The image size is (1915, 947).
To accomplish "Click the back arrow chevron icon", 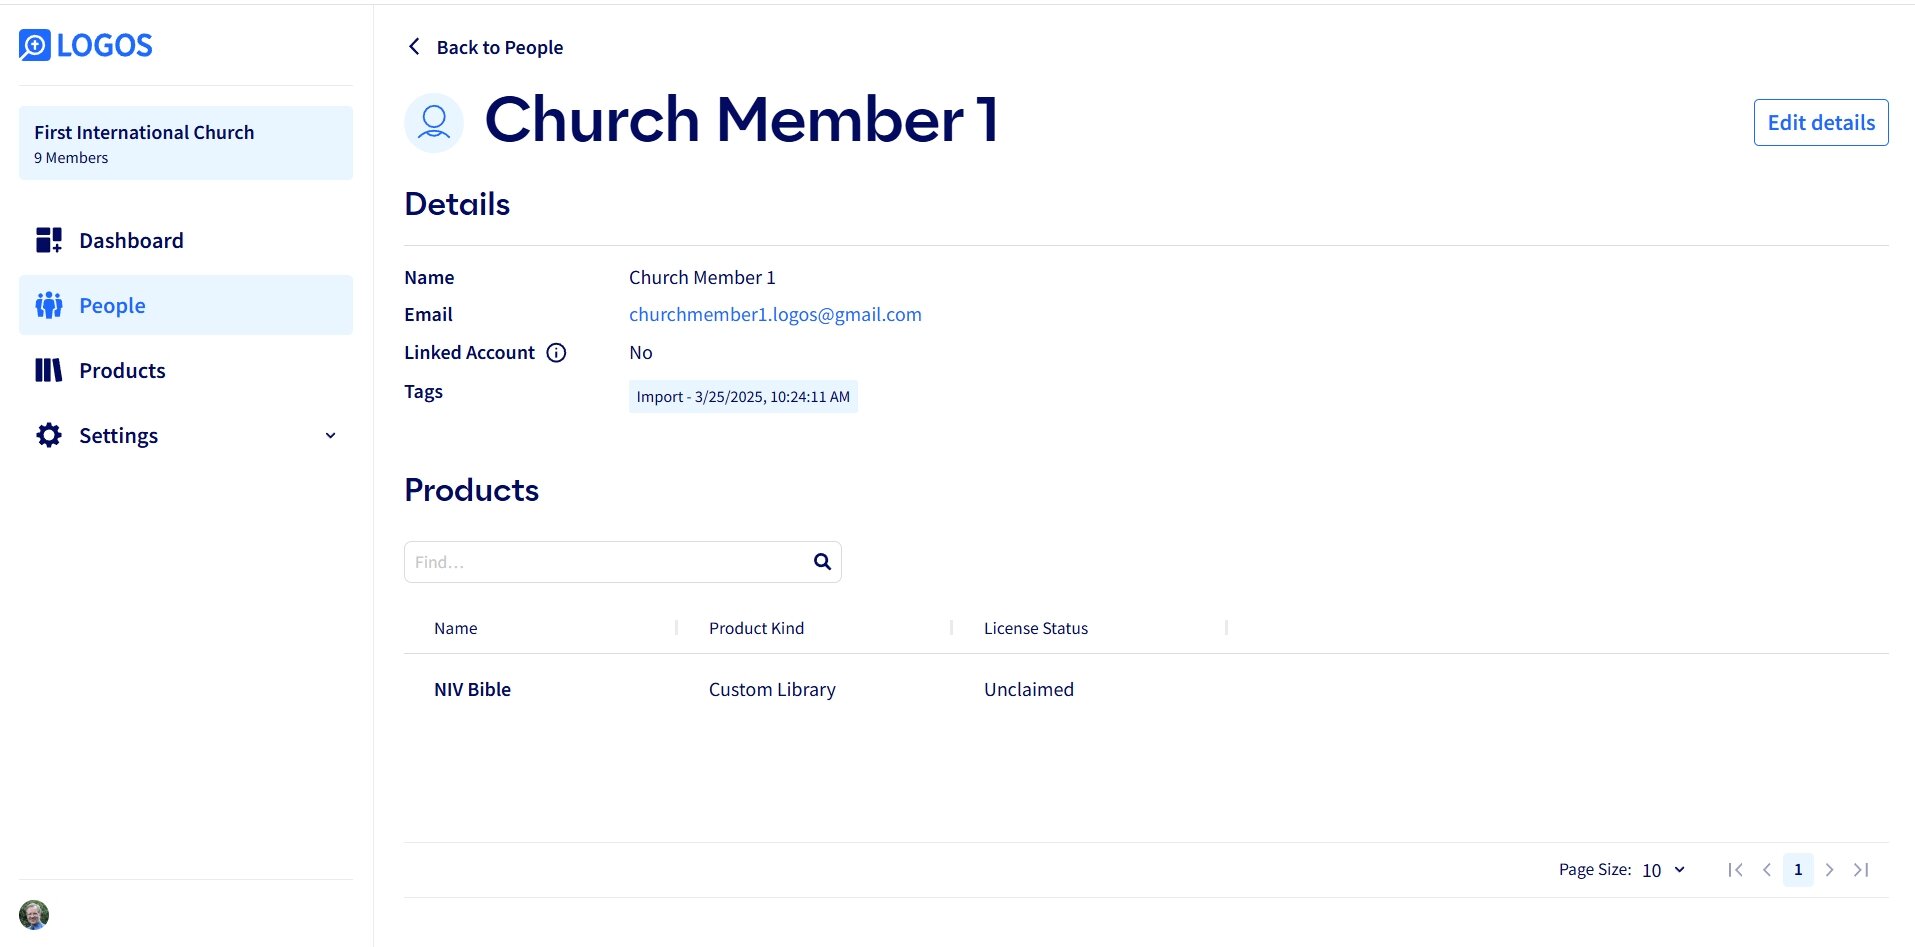I will point(414,47).
